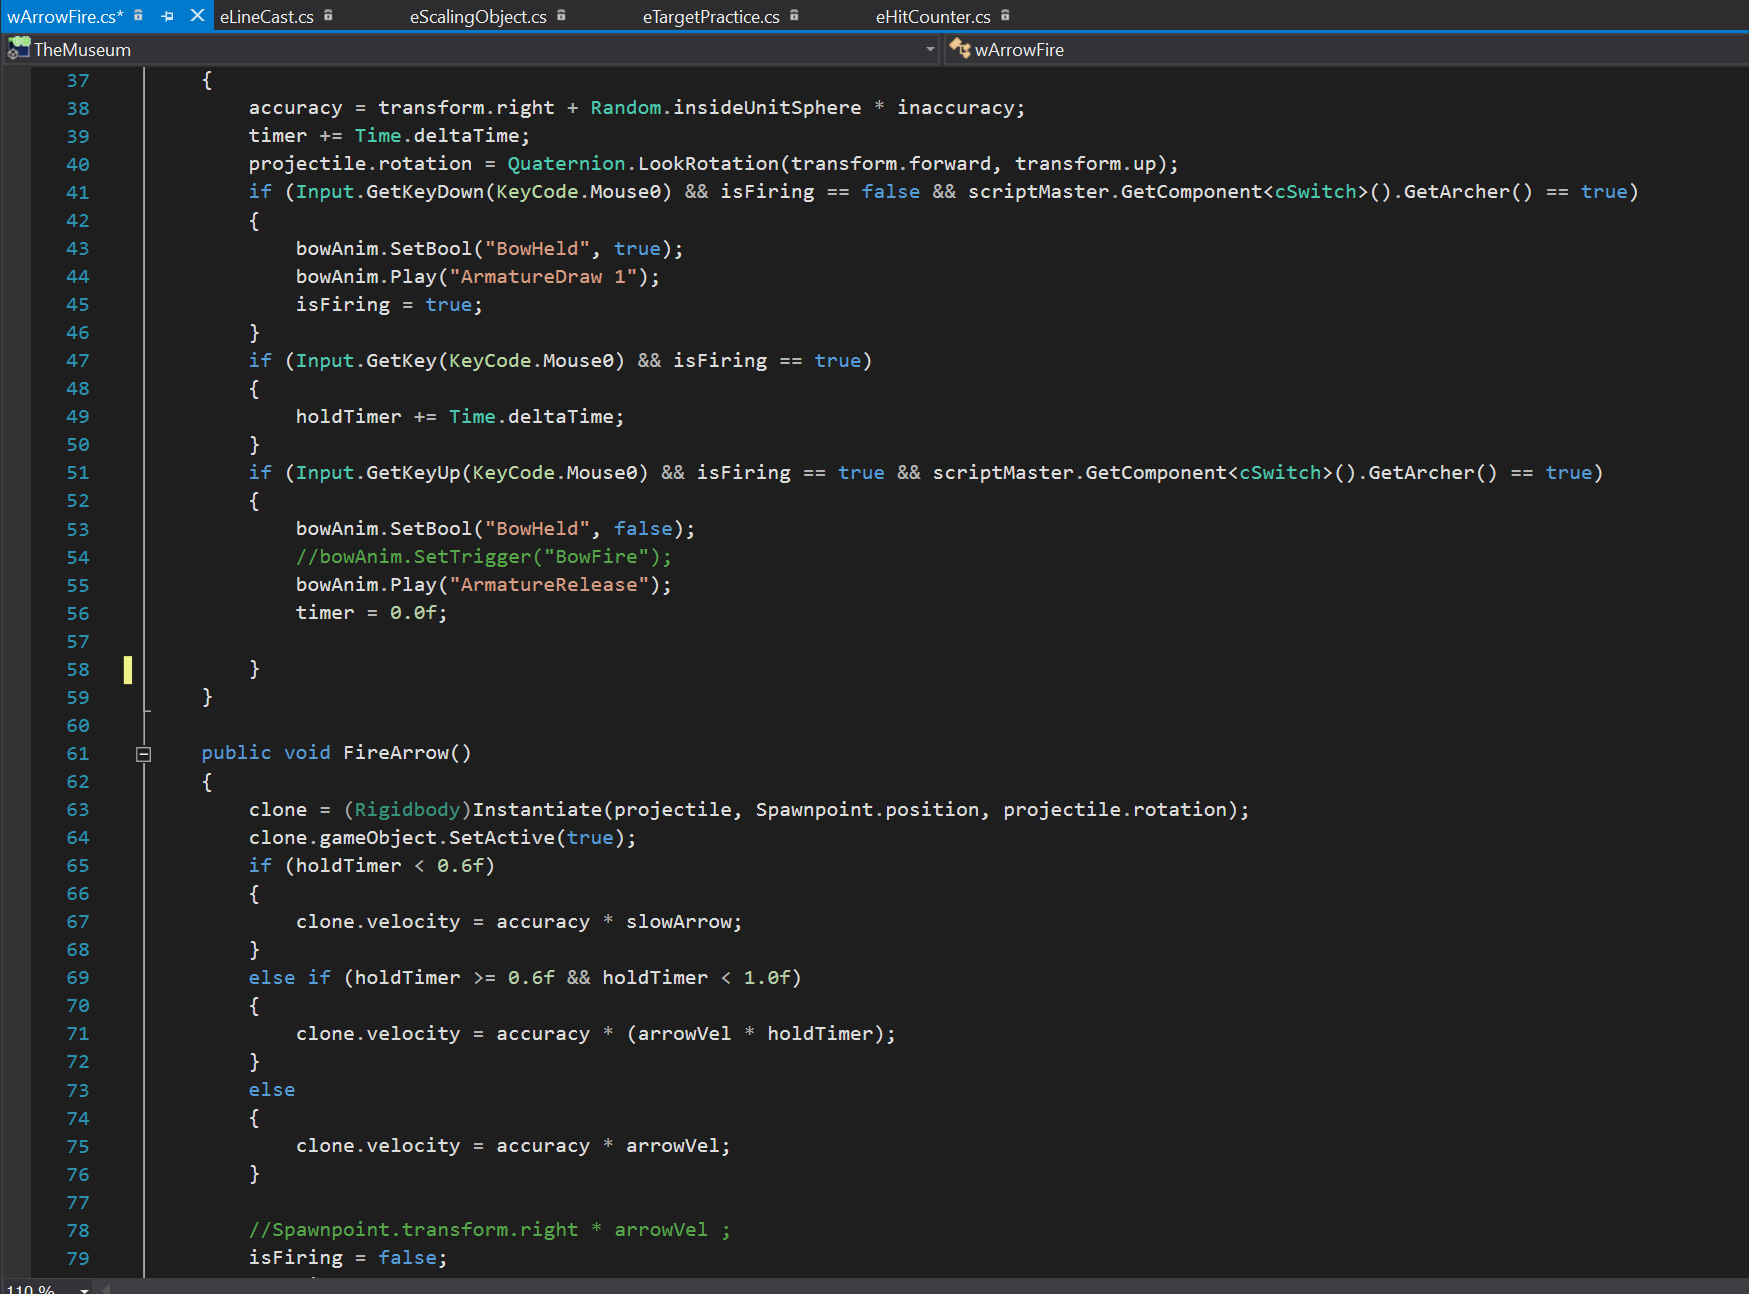The width and height of the screenshot is (1749, 1294).
Task: Click on 'inaccuracy' on line 38
Action: click(x=955, y=107)
